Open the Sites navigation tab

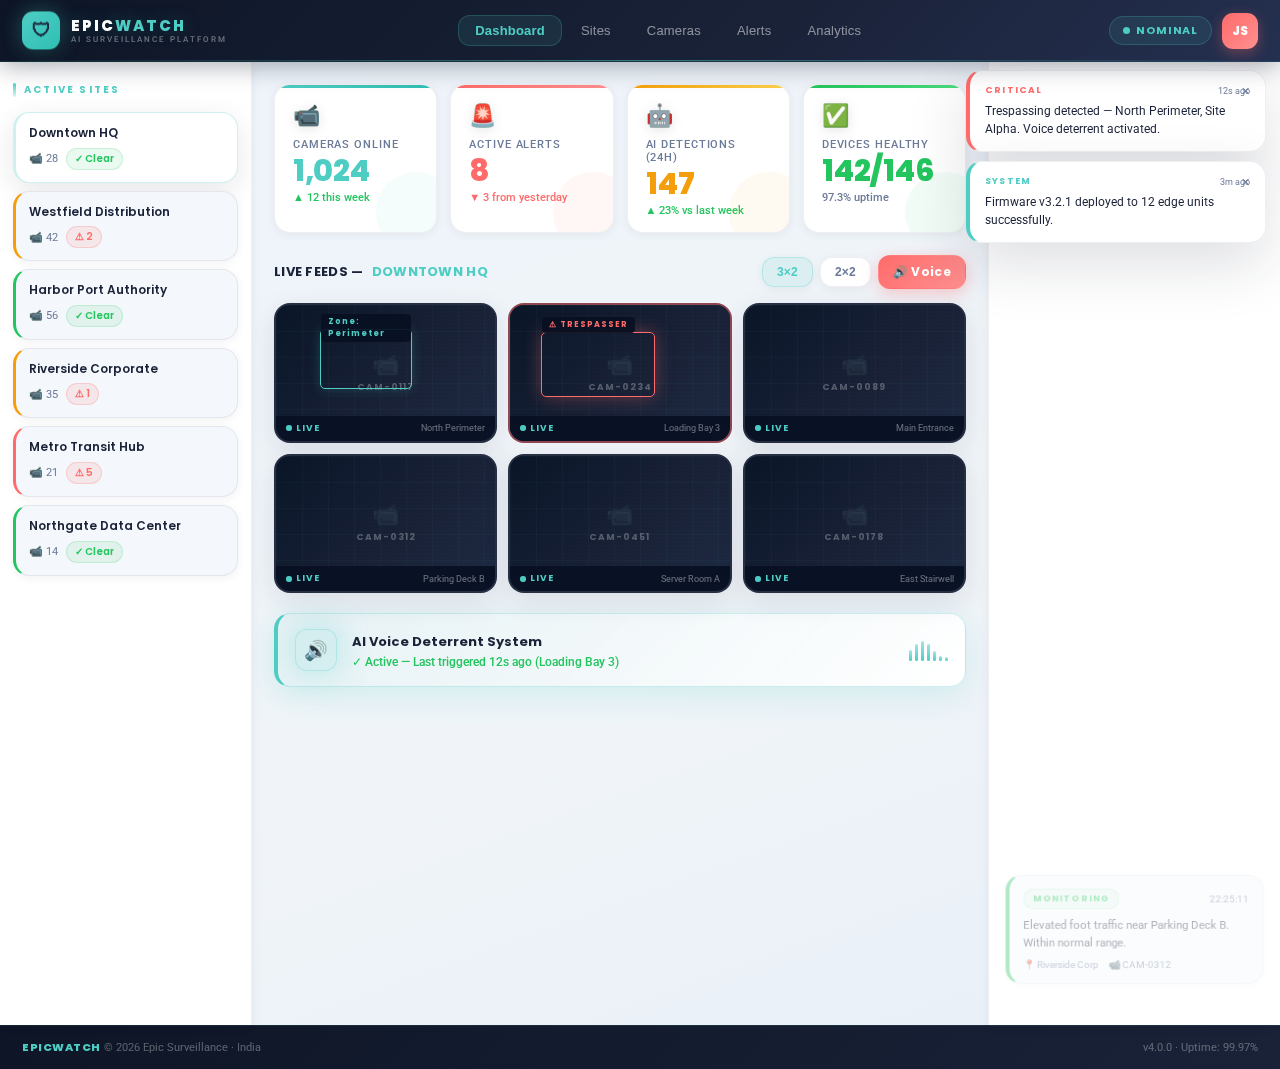click(x=595, y=30)
